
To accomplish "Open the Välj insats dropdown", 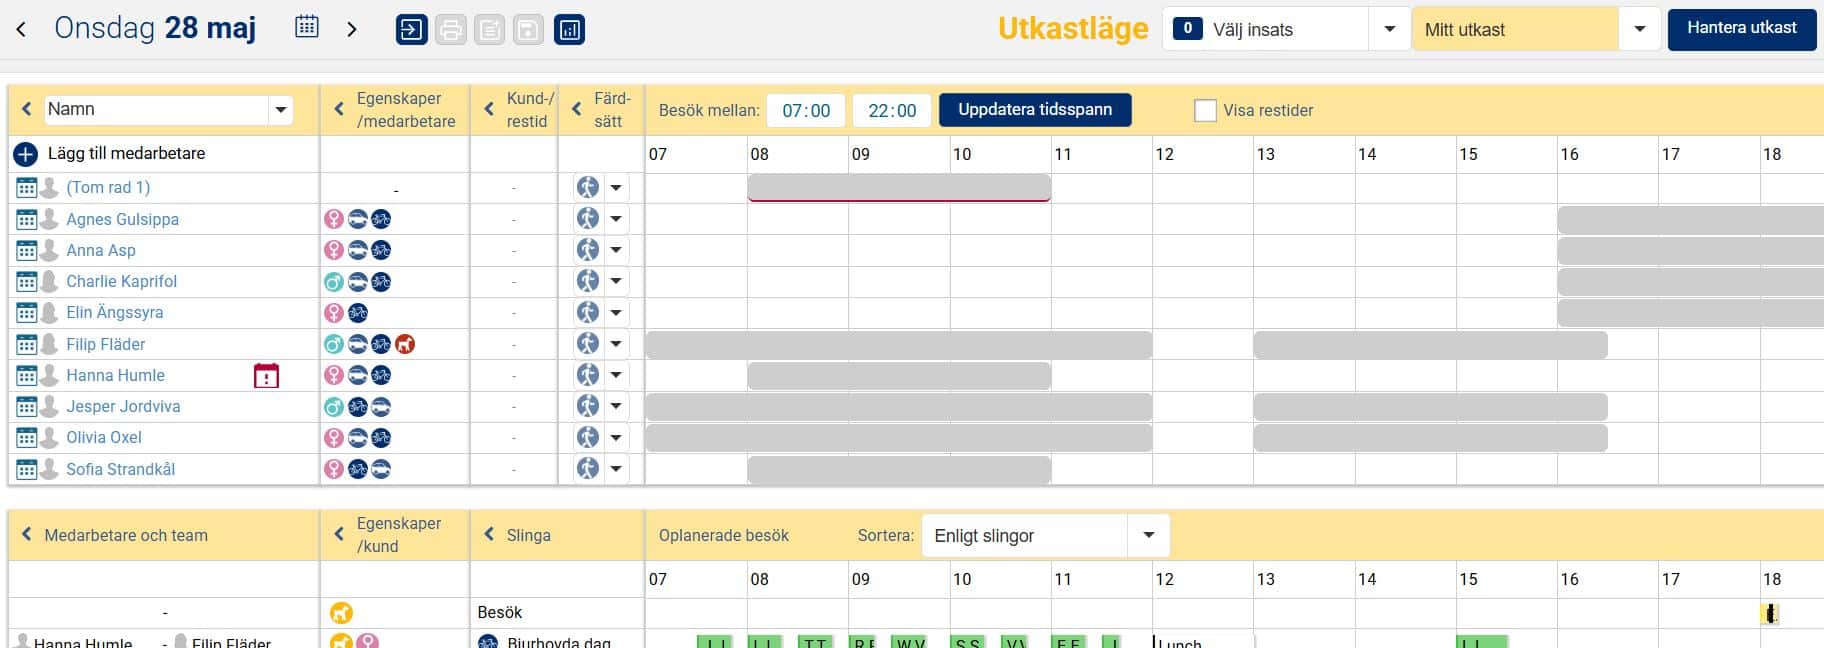I will [x=1389, y=29].
